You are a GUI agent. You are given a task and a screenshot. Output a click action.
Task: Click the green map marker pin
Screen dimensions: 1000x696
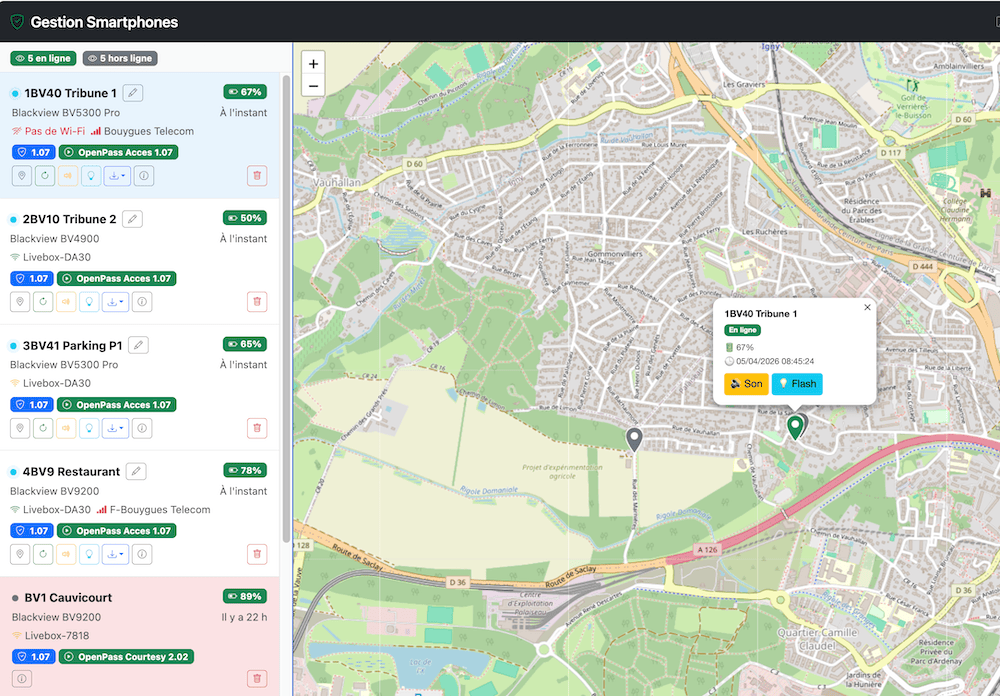click(795, 428)
